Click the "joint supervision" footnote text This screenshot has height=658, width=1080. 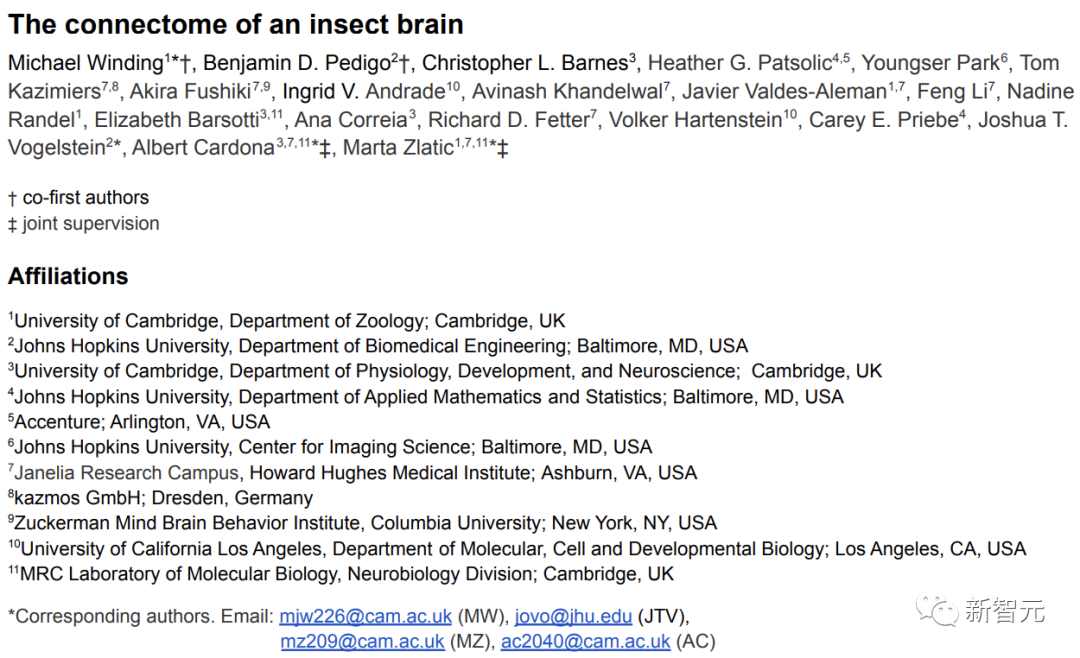coord(90,223)
